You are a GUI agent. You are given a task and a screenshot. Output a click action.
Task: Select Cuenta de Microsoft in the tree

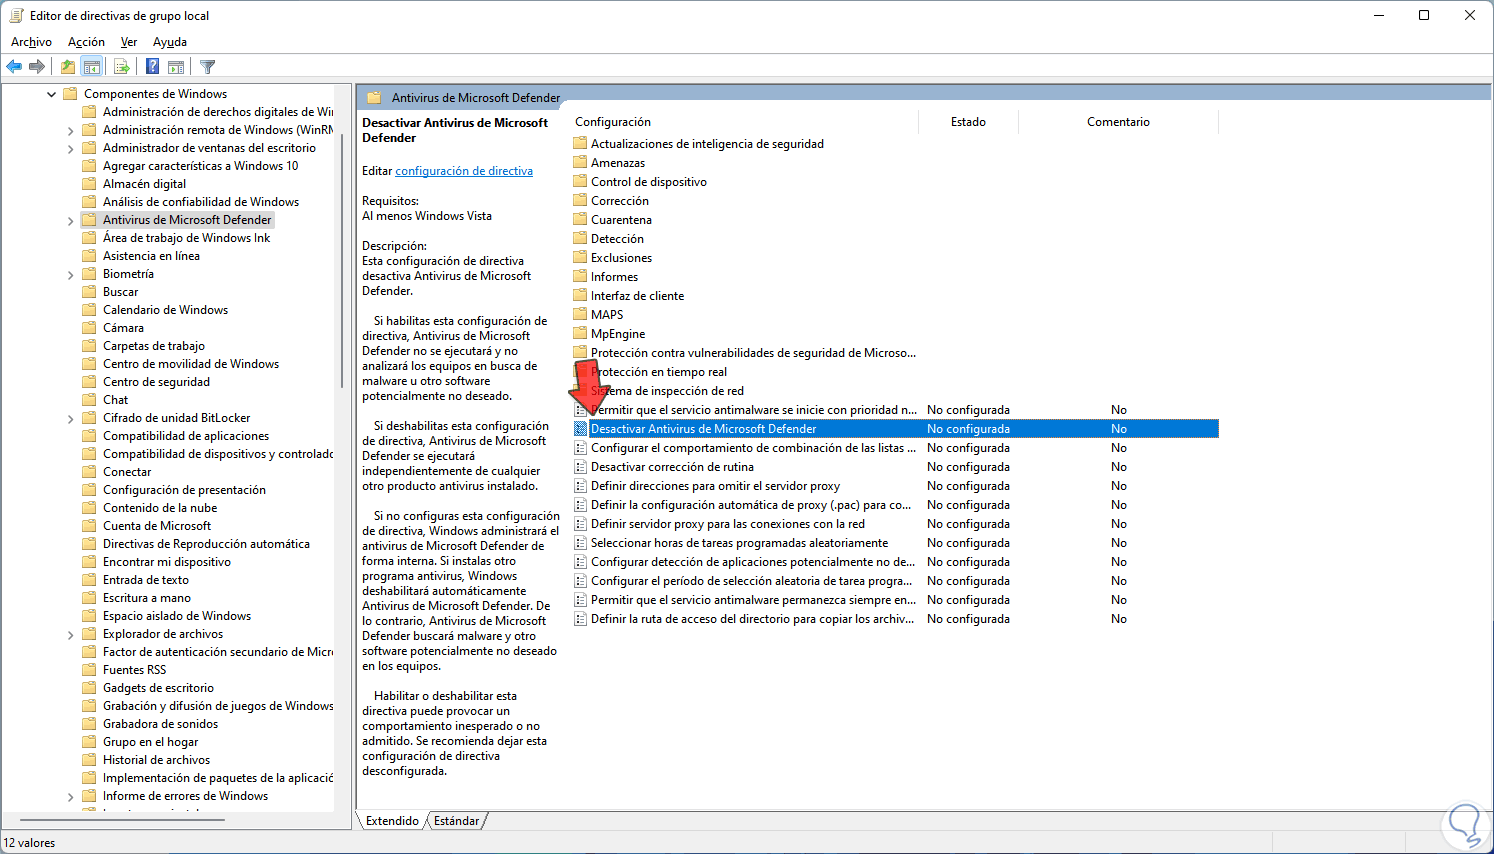point(157,526)
